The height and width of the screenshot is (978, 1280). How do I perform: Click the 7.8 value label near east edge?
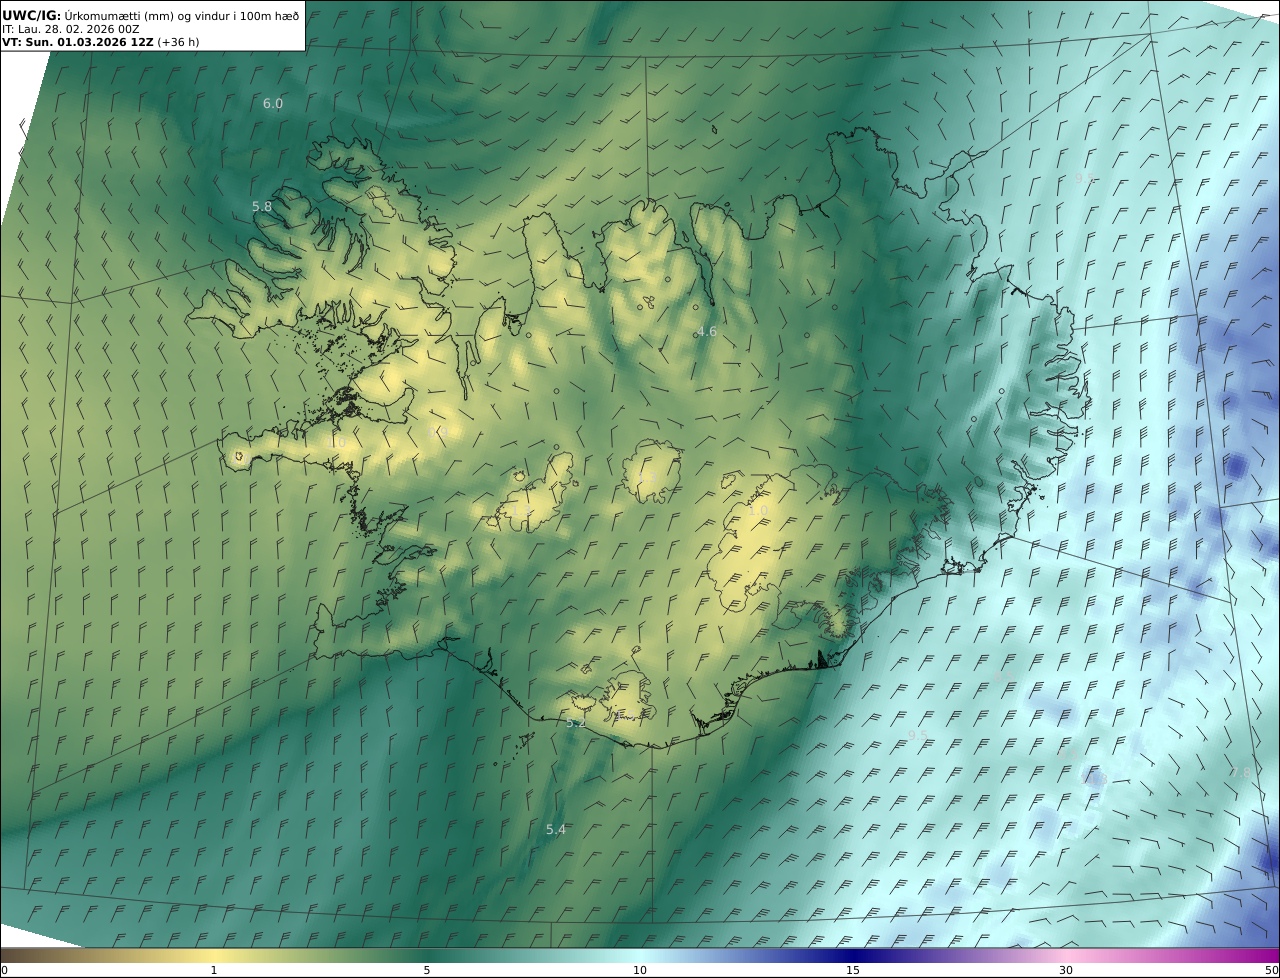1240,772
